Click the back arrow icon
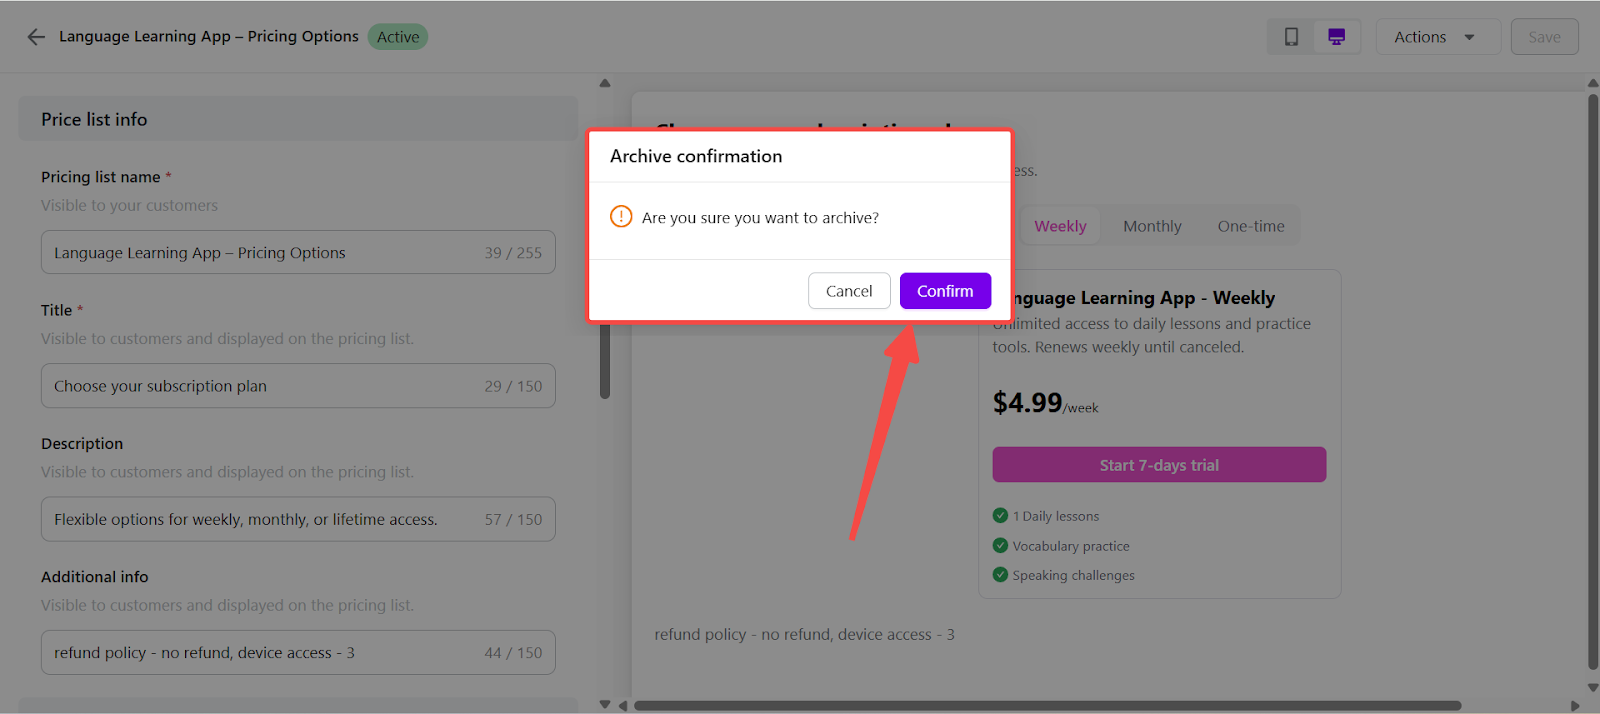 point(36,37)
